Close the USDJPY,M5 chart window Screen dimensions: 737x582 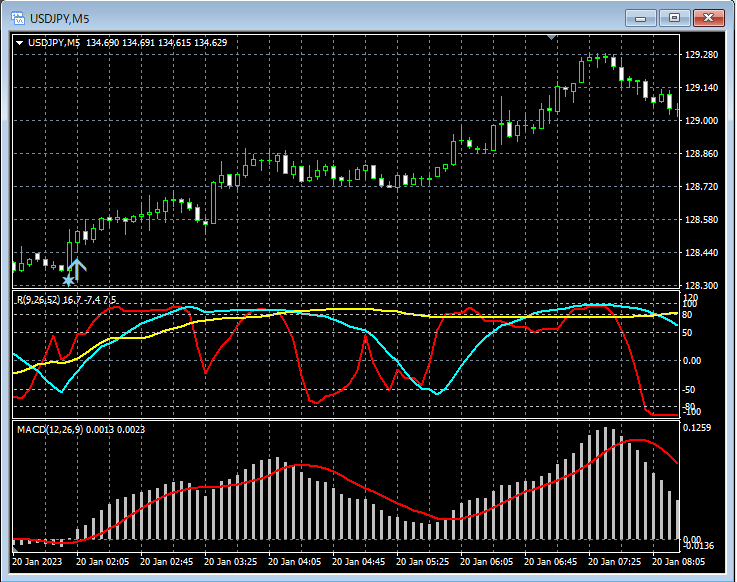click(708, 18)
